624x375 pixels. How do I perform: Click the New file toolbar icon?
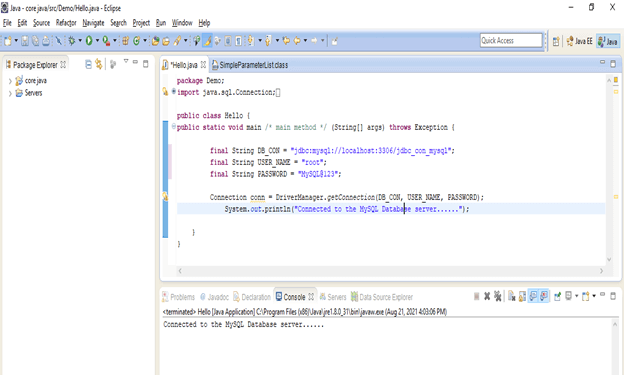(8, 41)
